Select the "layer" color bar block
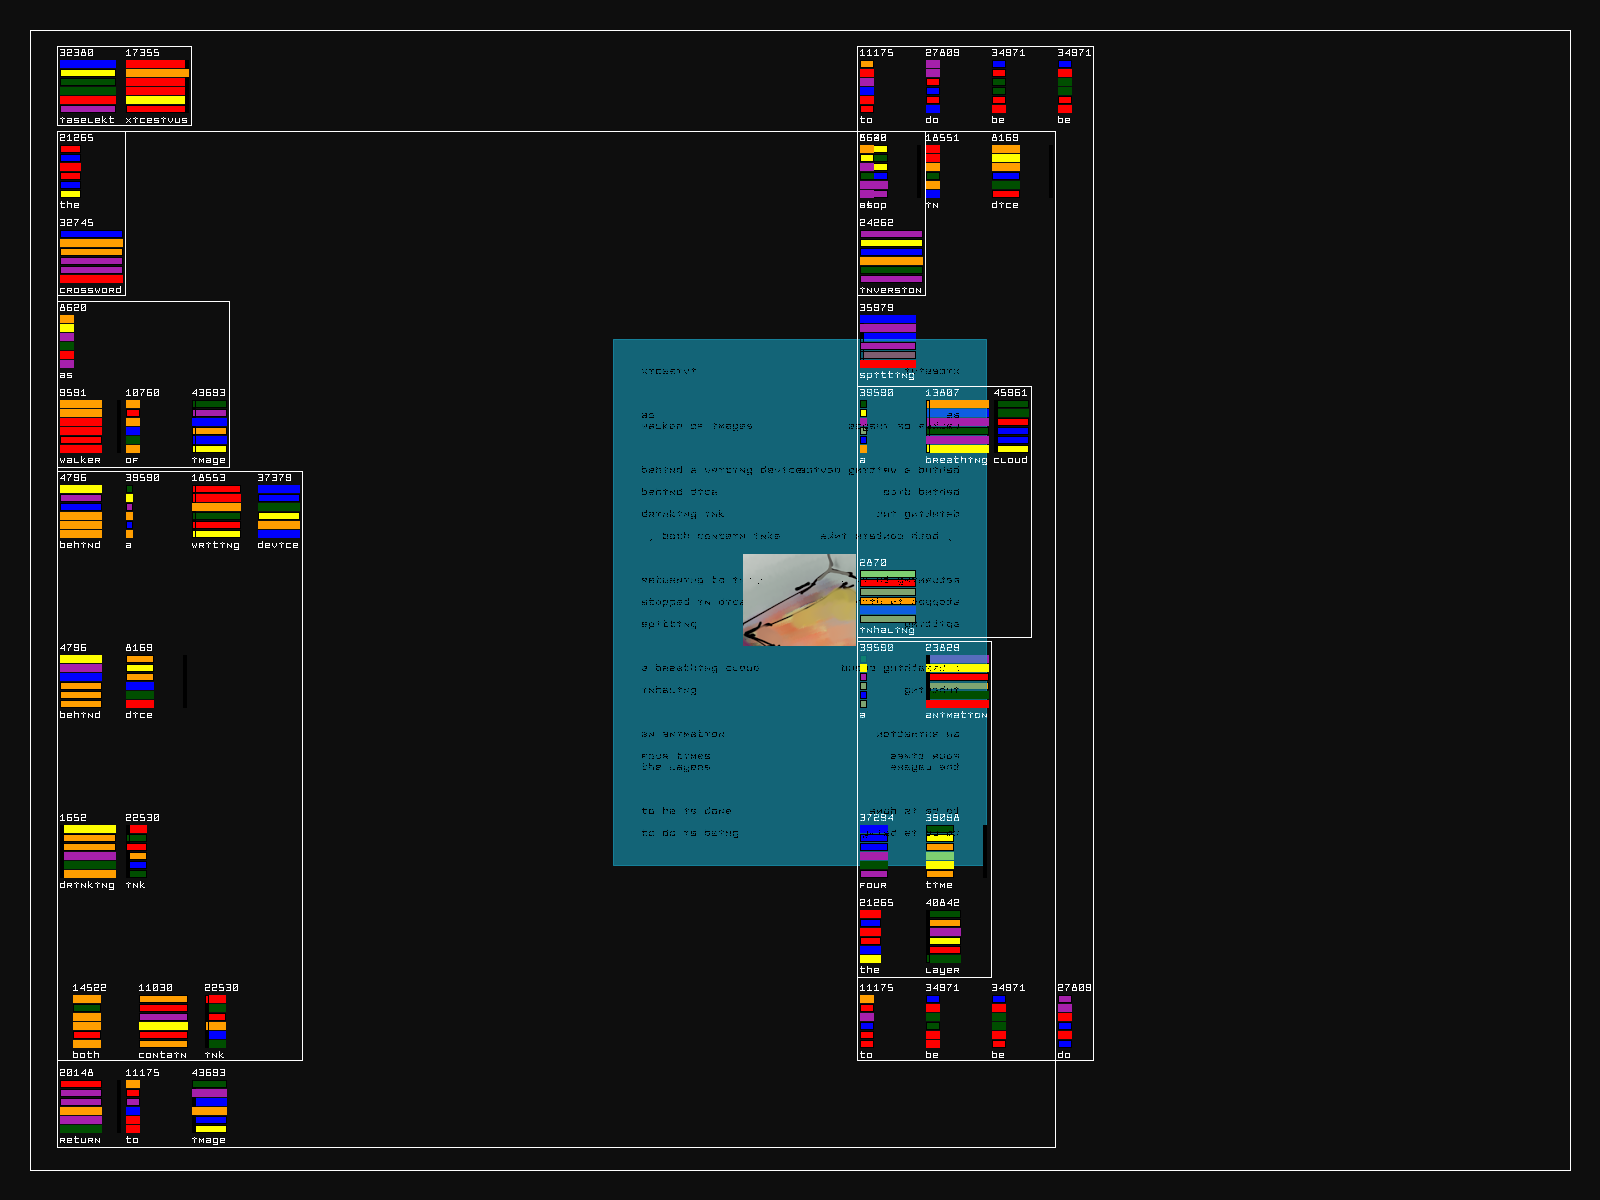Image resolution: width=1600 pixels, height=1200 pixels. coord(944,937)
